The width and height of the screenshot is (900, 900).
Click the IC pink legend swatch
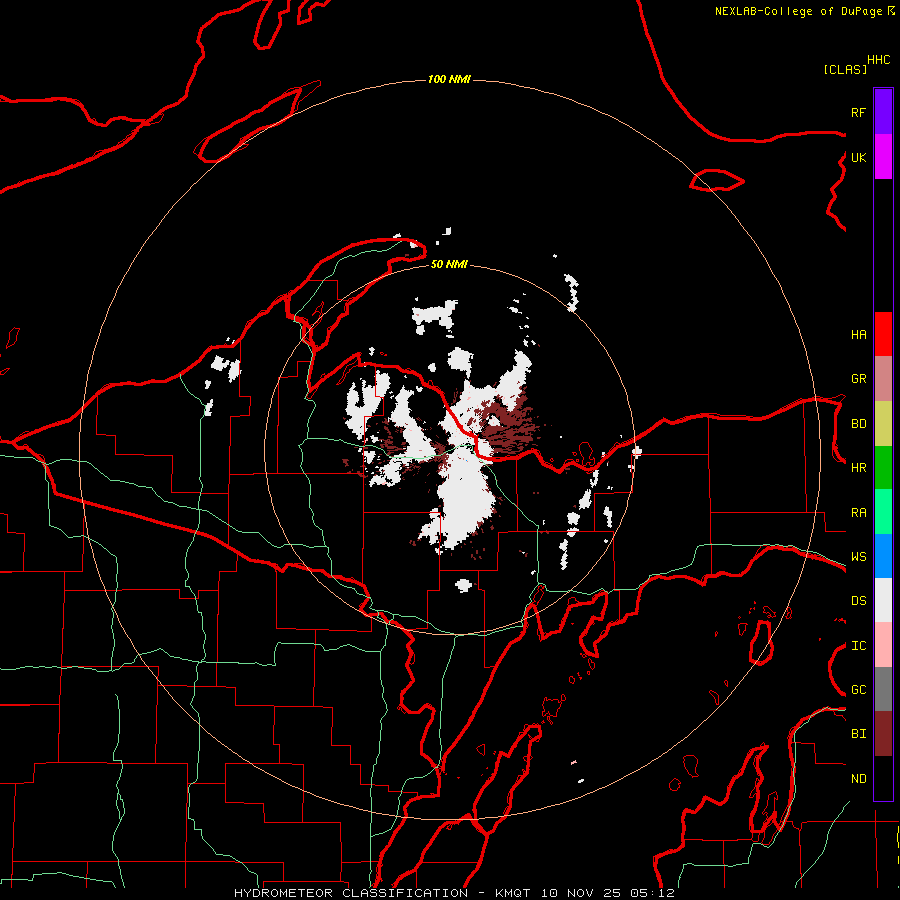[x=883, y=645]
